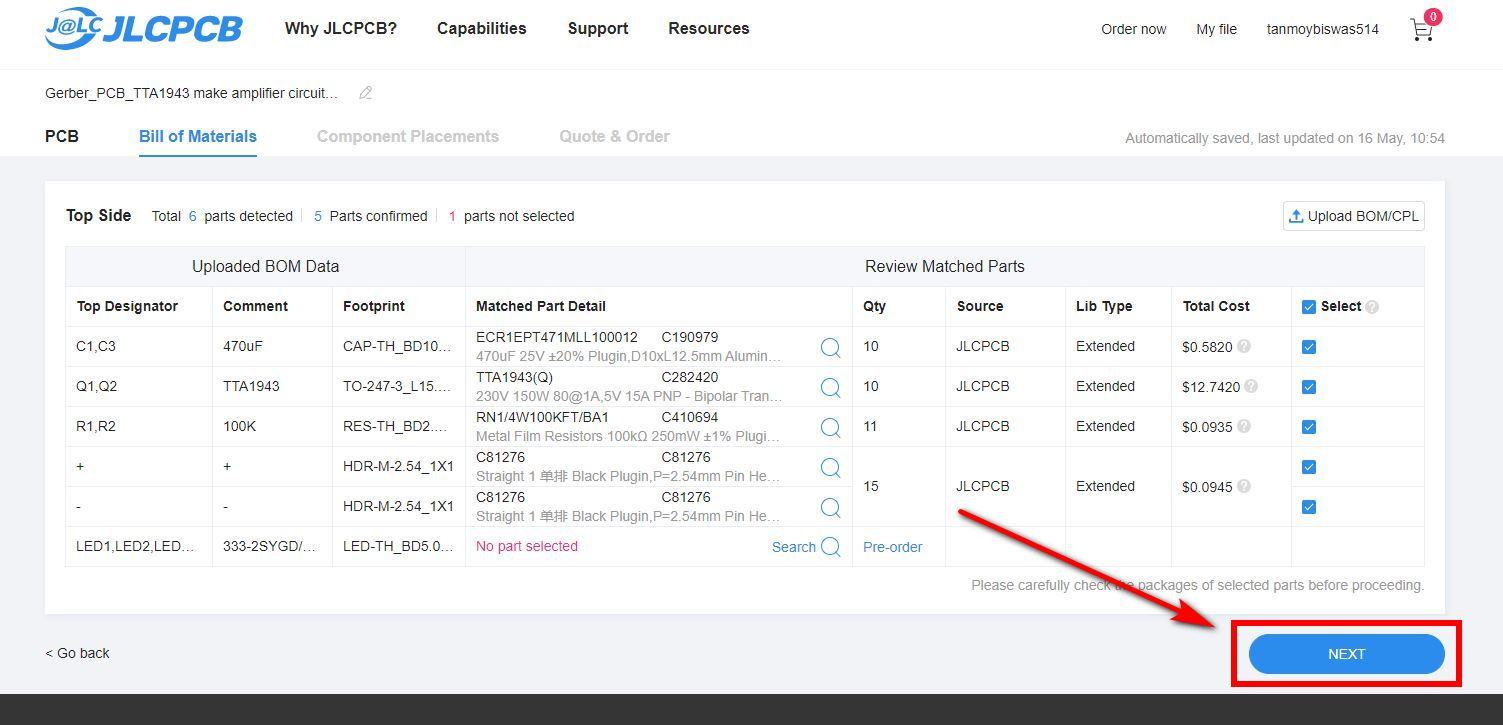Screen dimensions: 1503x725
Task: Click part number C190979
Action: tap(690, 337)
